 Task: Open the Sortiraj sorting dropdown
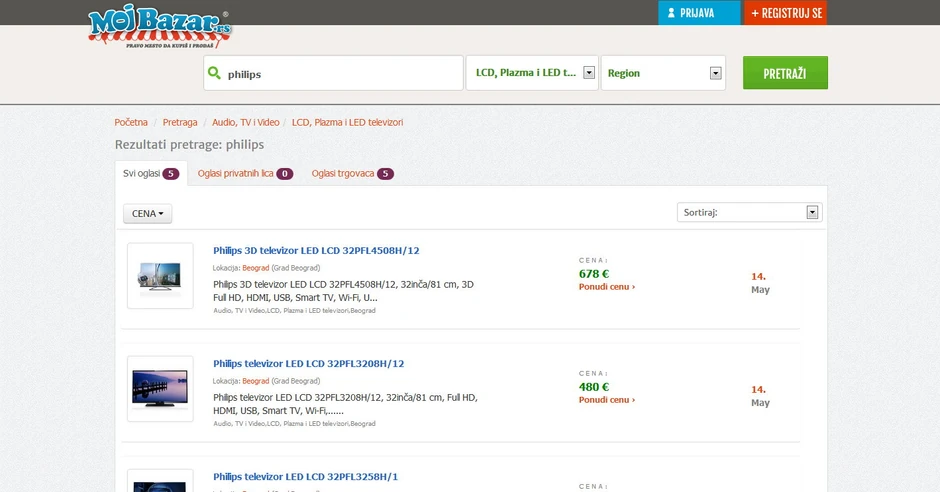point(749,212)
